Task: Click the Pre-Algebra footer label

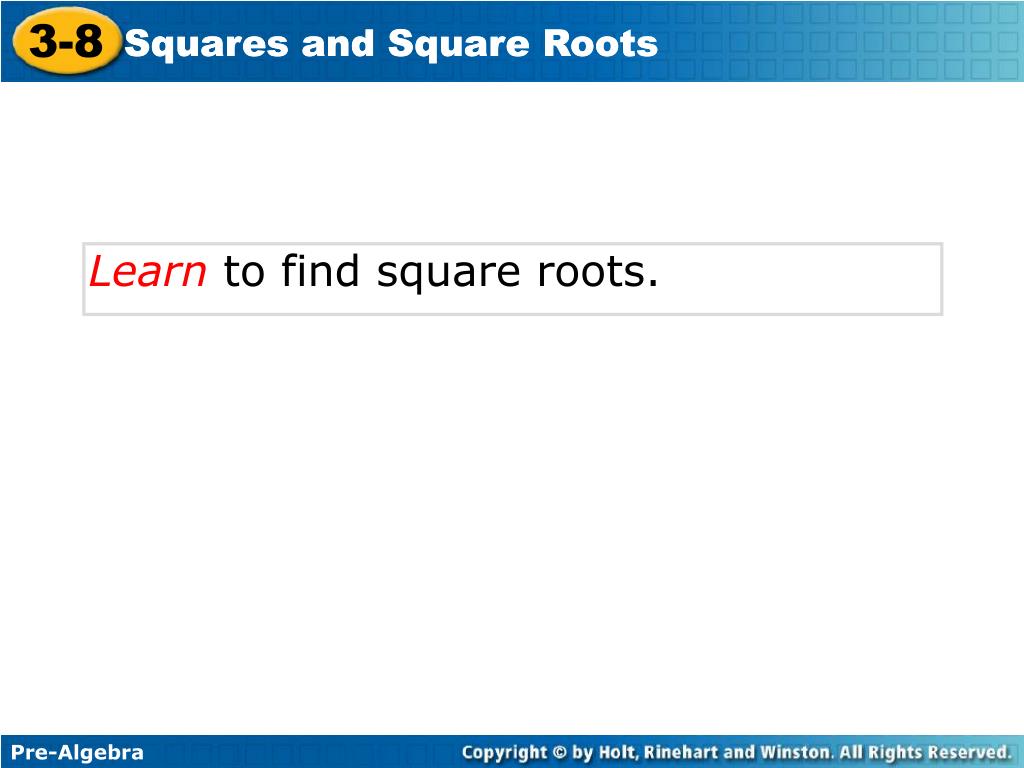Action: [77, 752]
